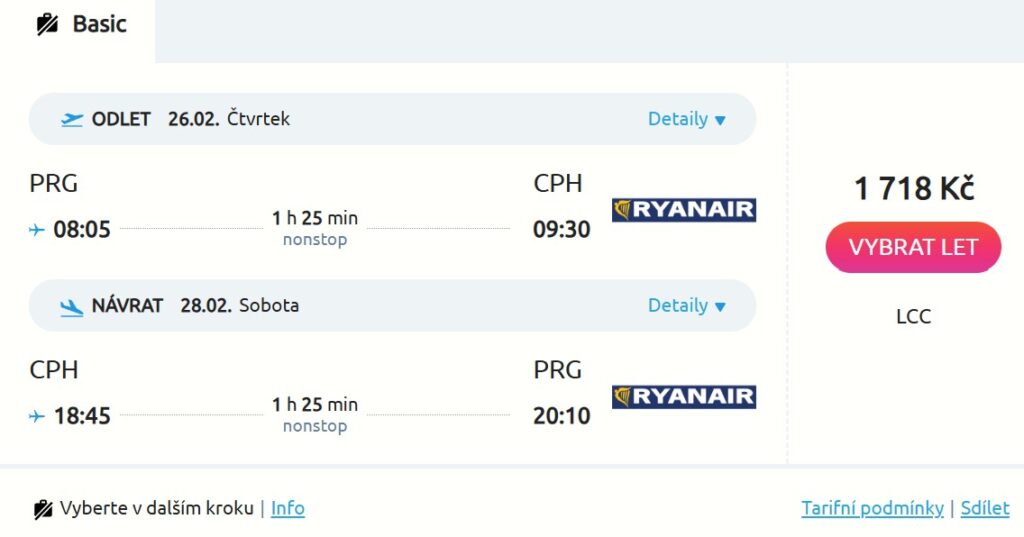The width and height of the screenshot is (1024, 537).
Task: Click the Sdílet share link
Action: pyautogui.click(x=985, y=508)
